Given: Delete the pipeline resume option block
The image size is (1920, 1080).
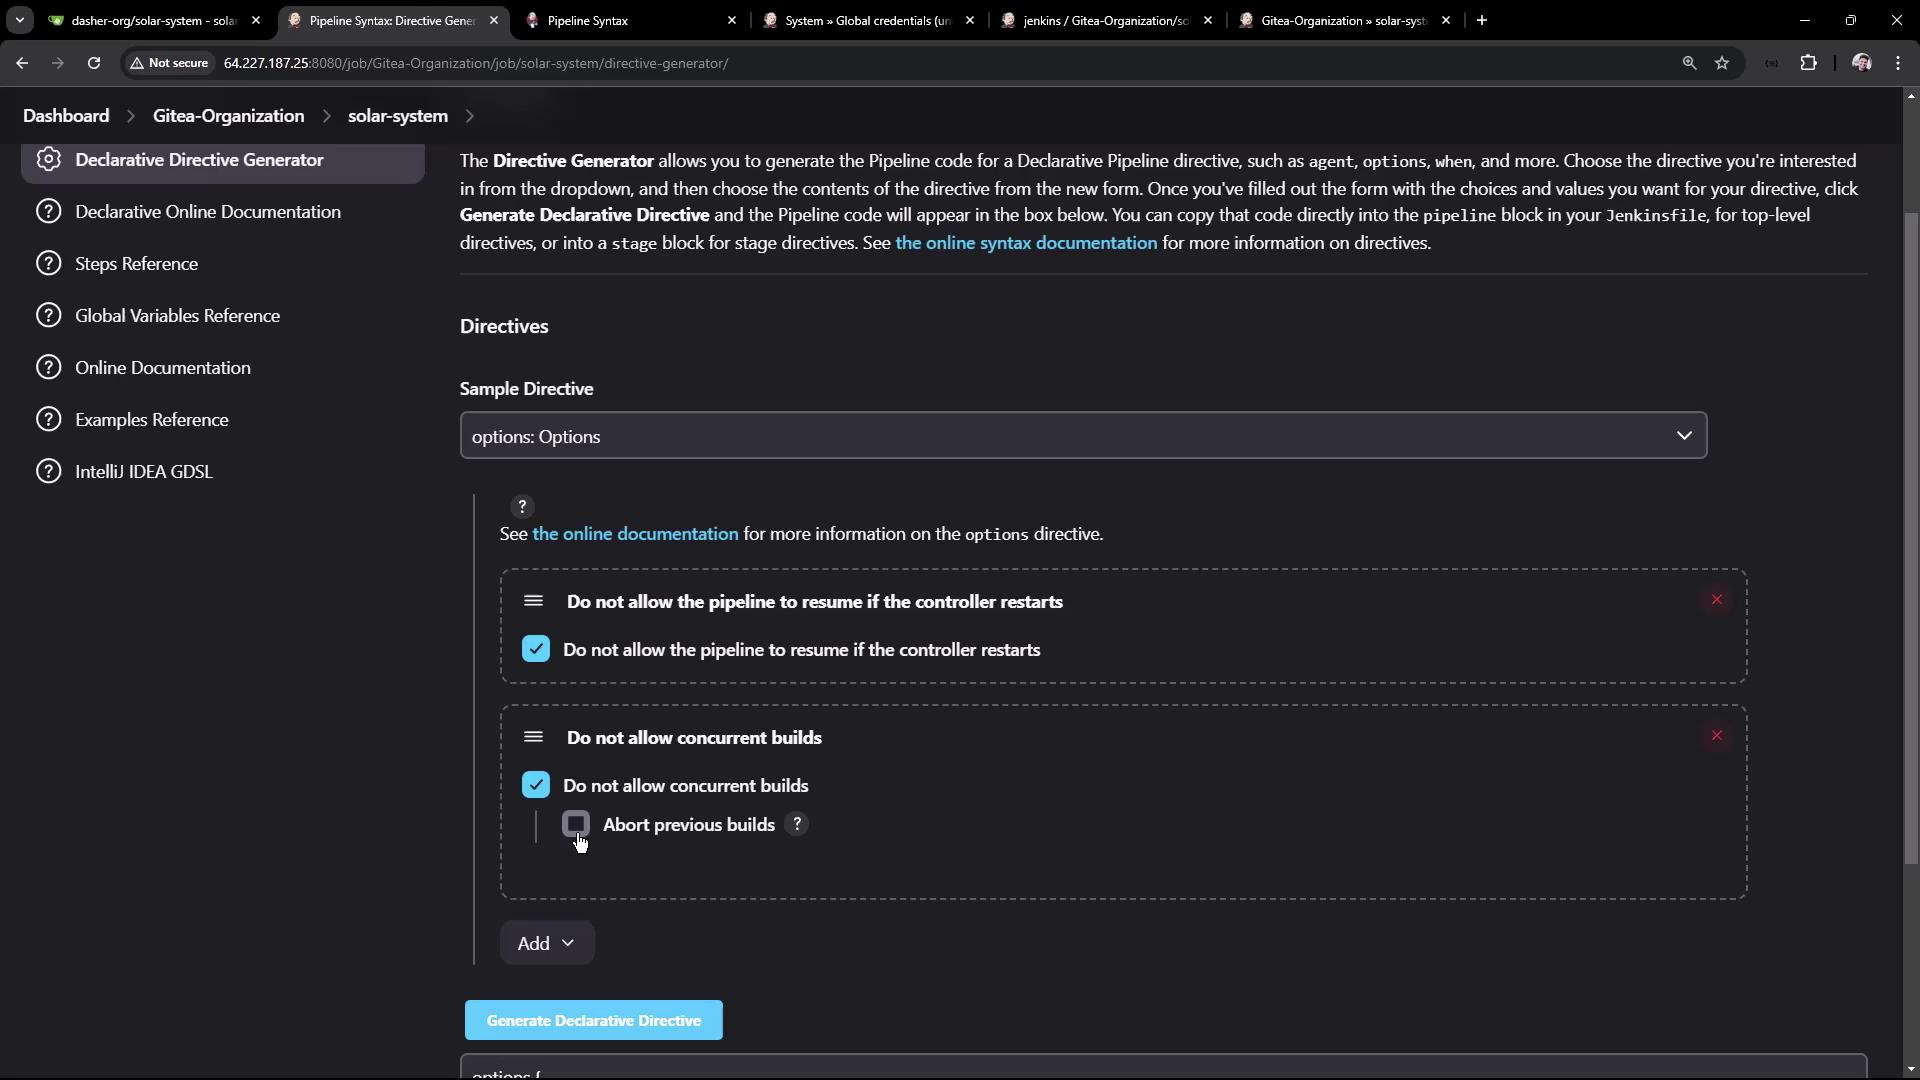Looking at the screenshot, I should (x=1716, y=600).
